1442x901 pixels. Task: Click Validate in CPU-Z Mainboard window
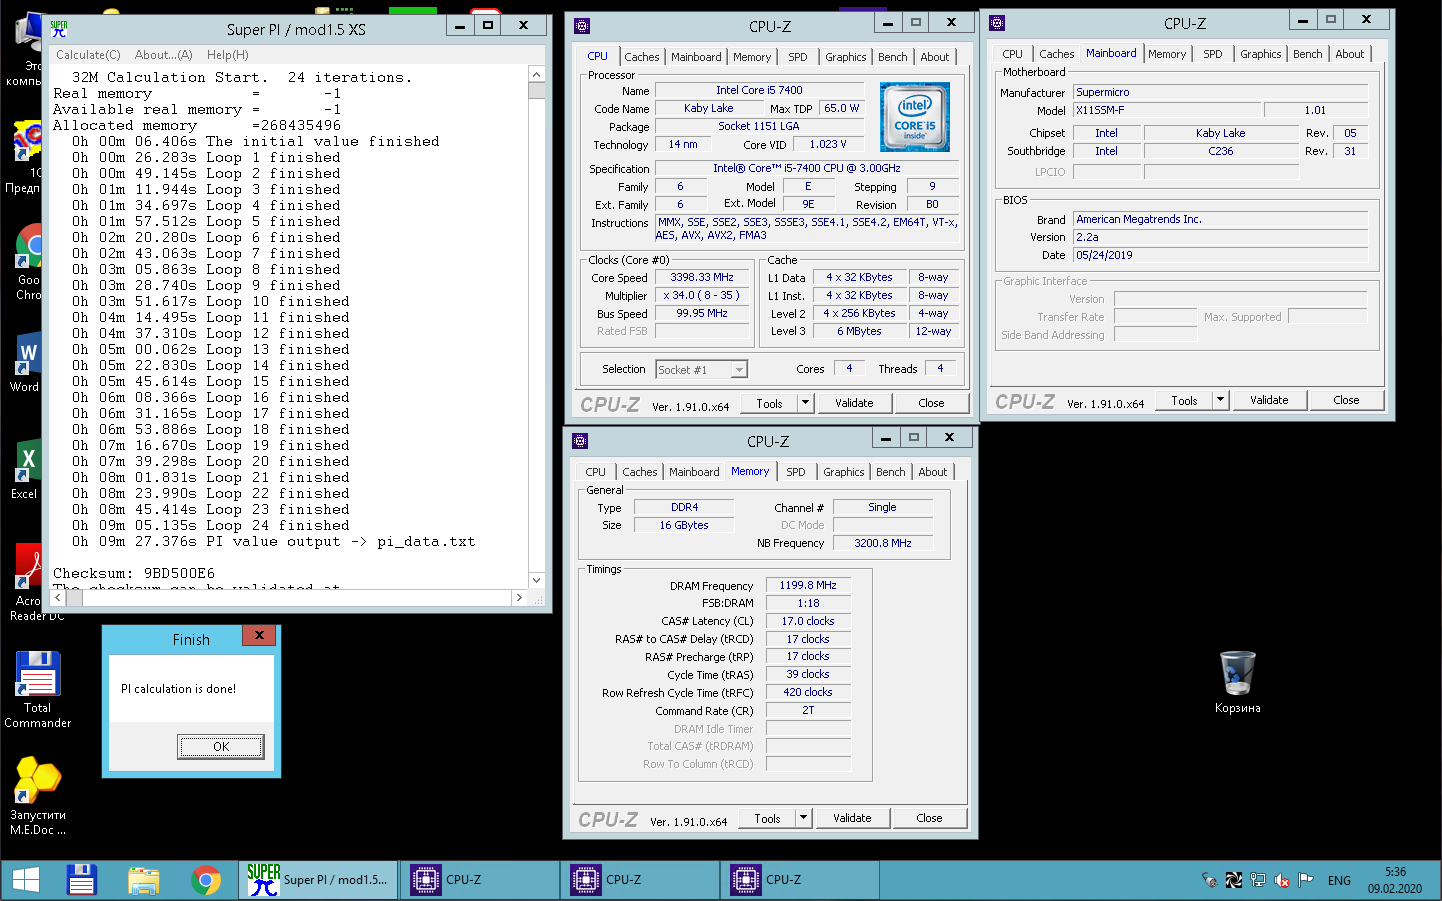click(1269, 400)
